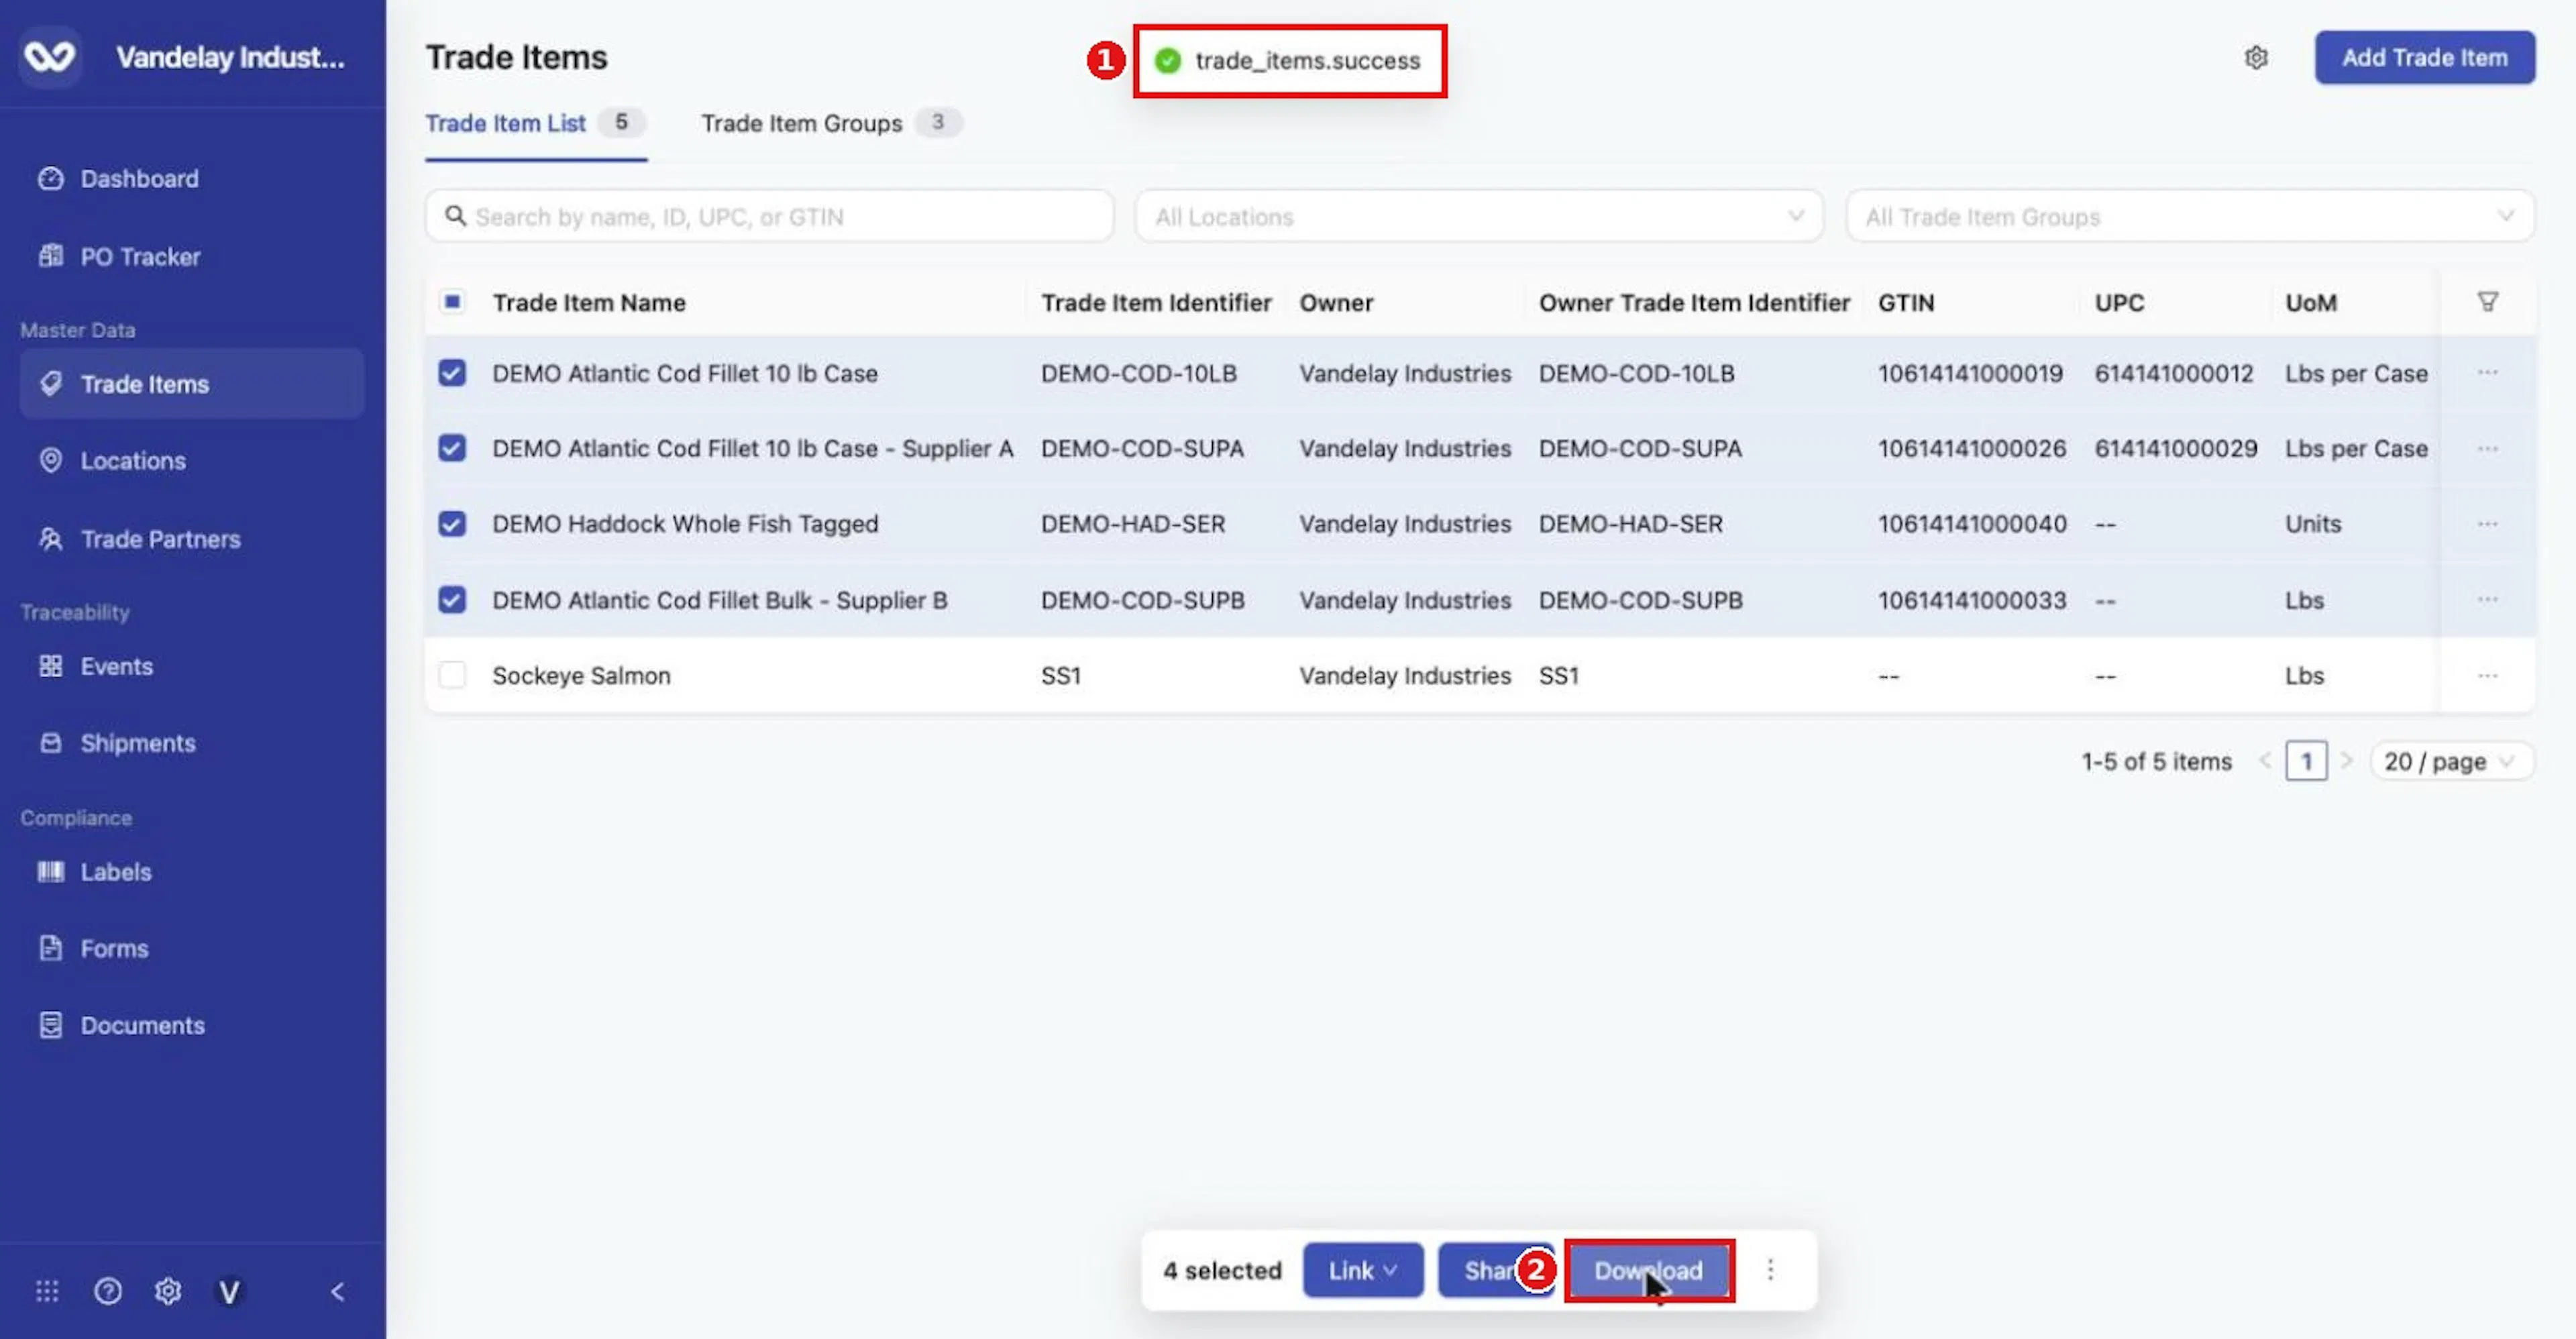Switch to Trade Item Groups tab

(832, 123)
